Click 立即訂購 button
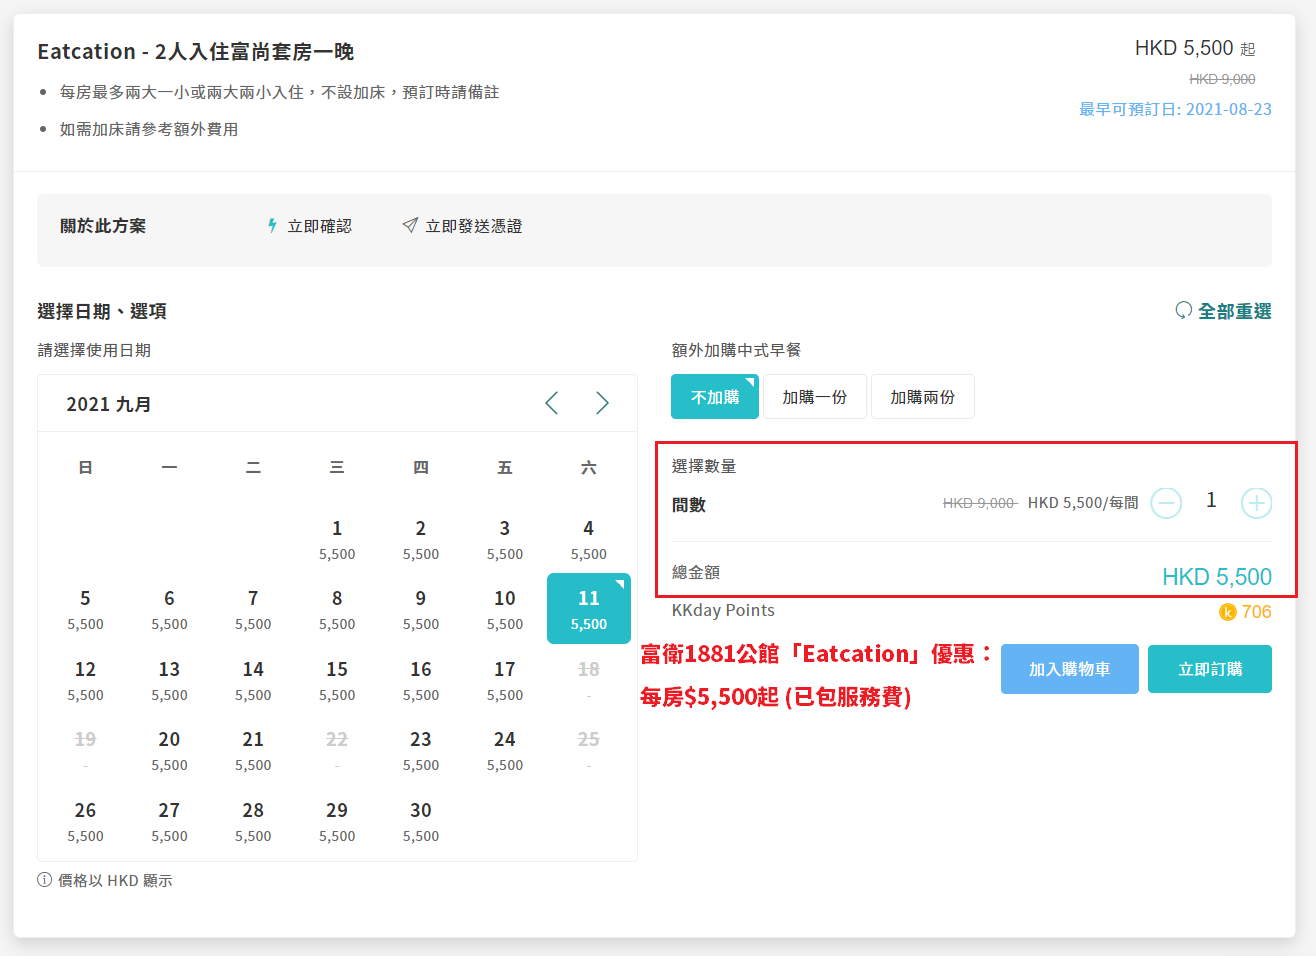This screenshot has width=1316, height=956. pos(1210,669)
